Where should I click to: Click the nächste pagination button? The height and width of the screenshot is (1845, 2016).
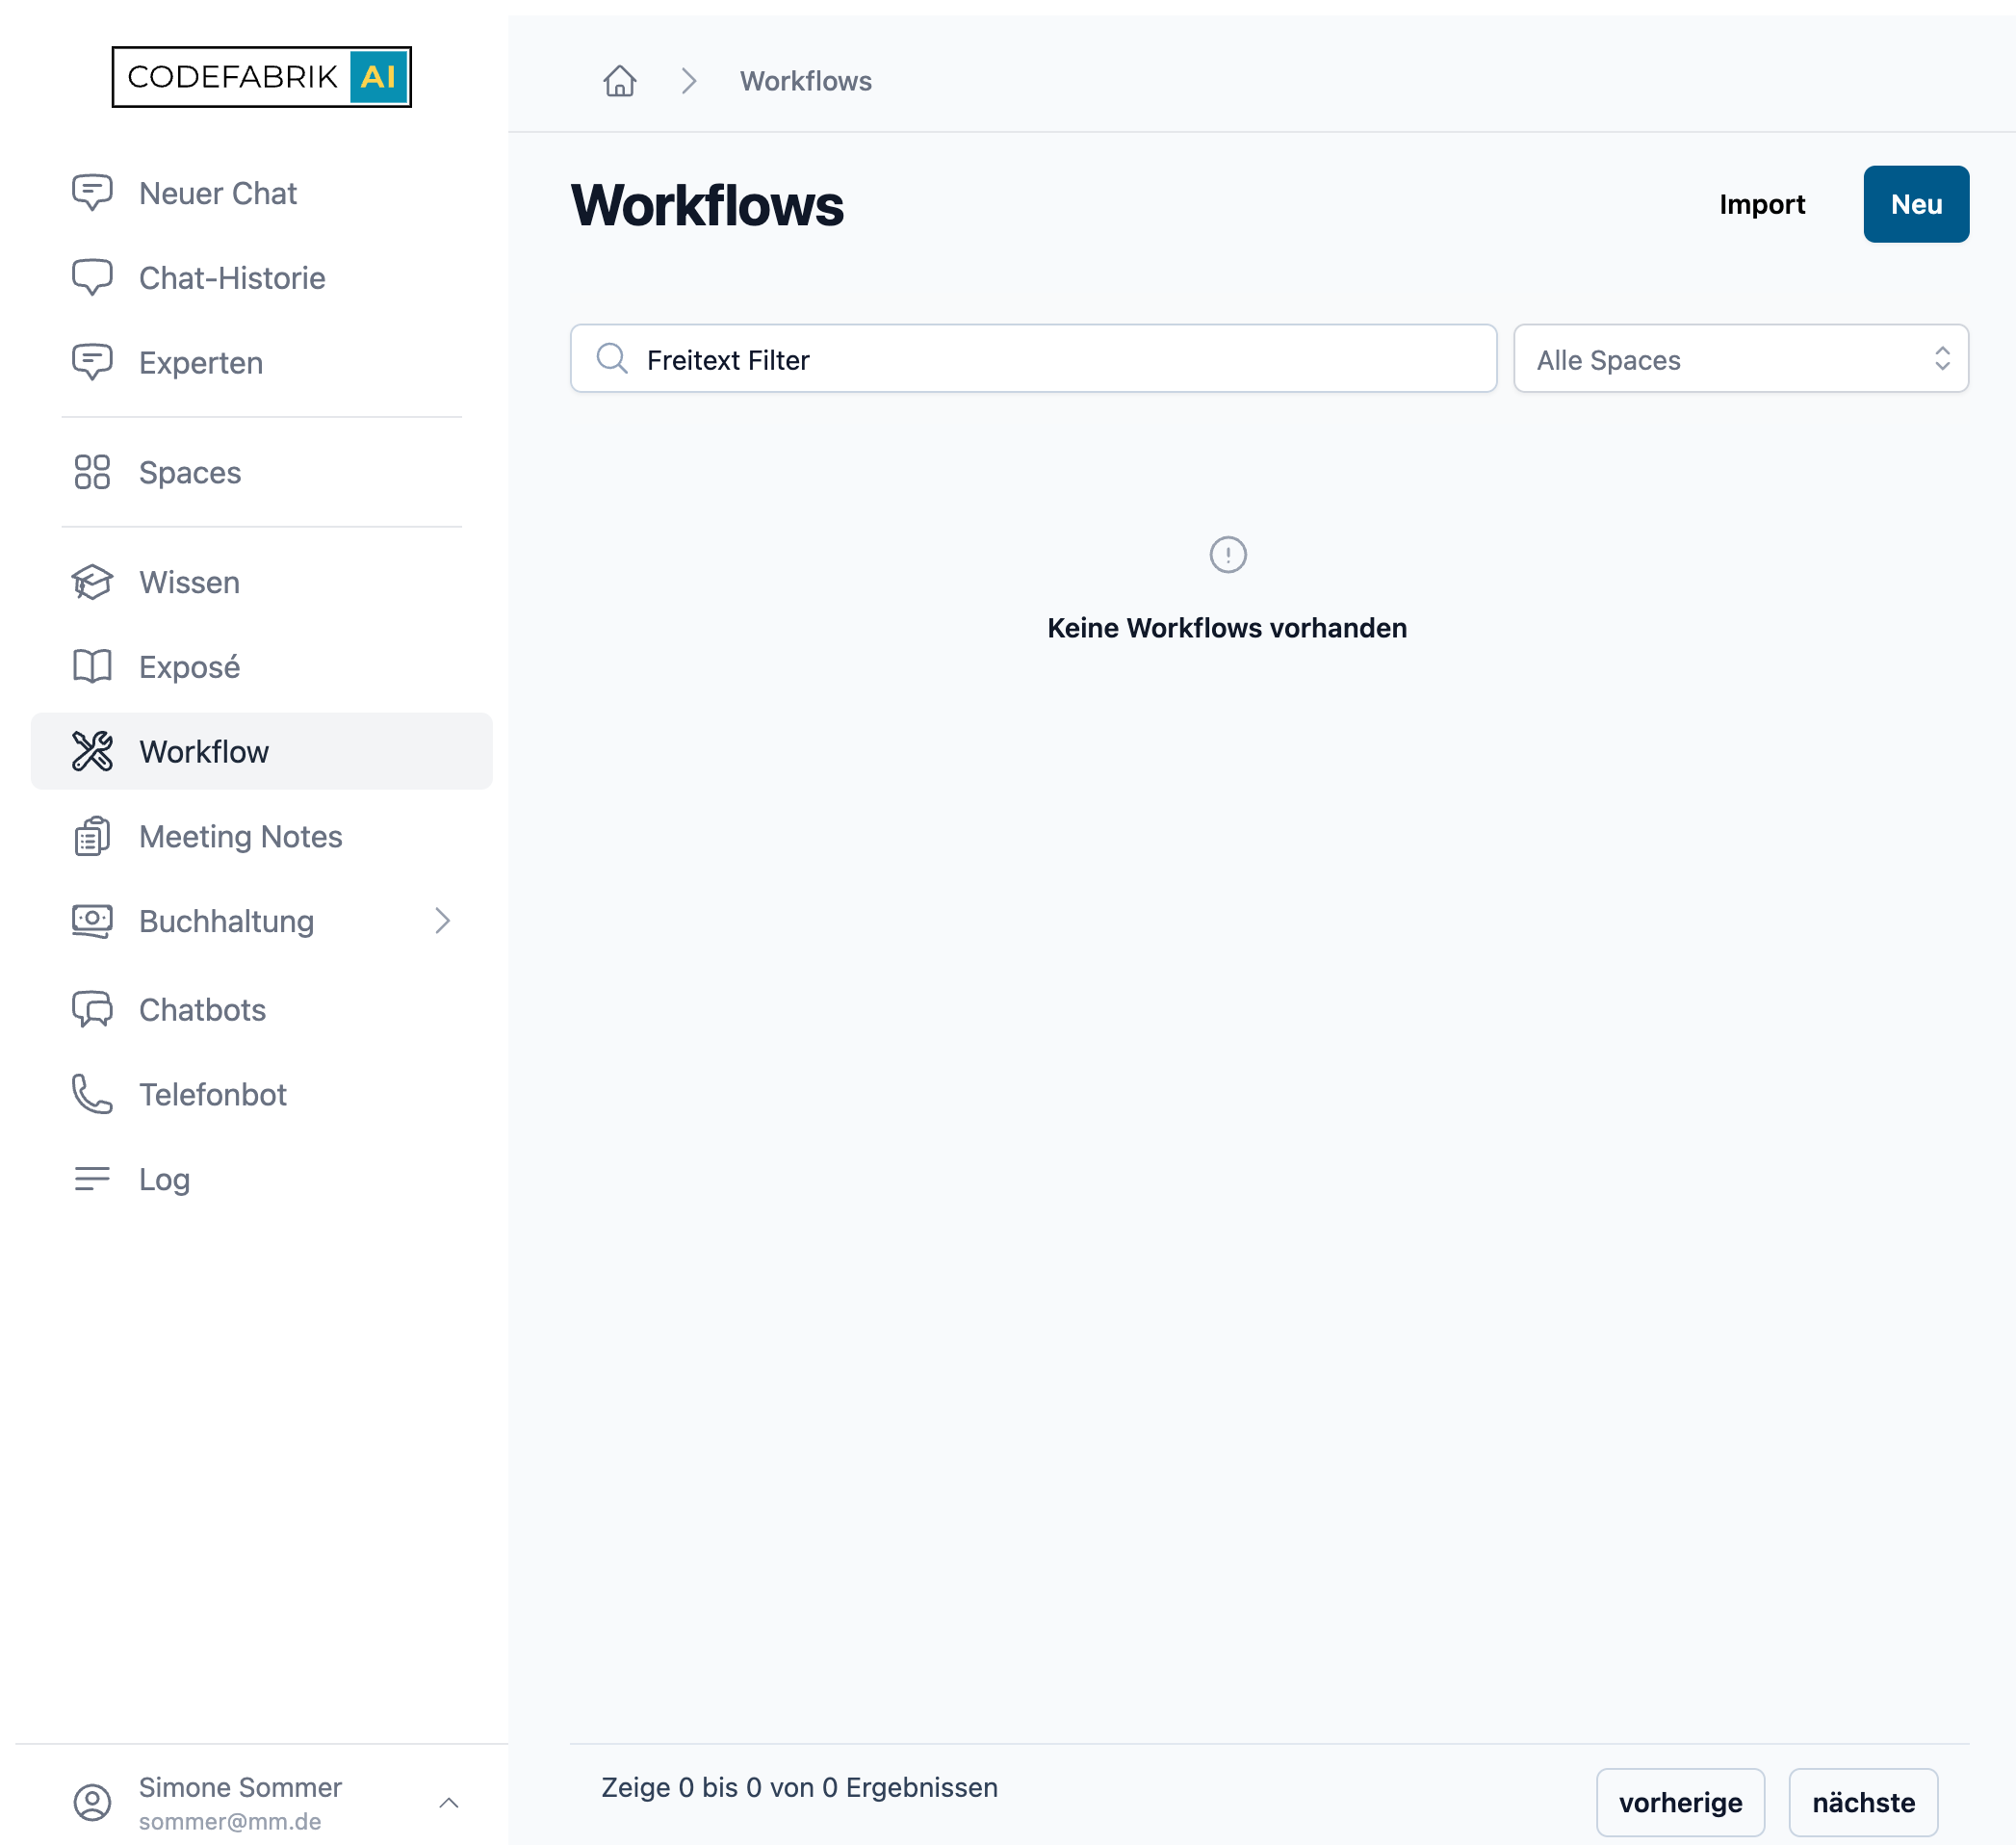coord(1863,1802)
